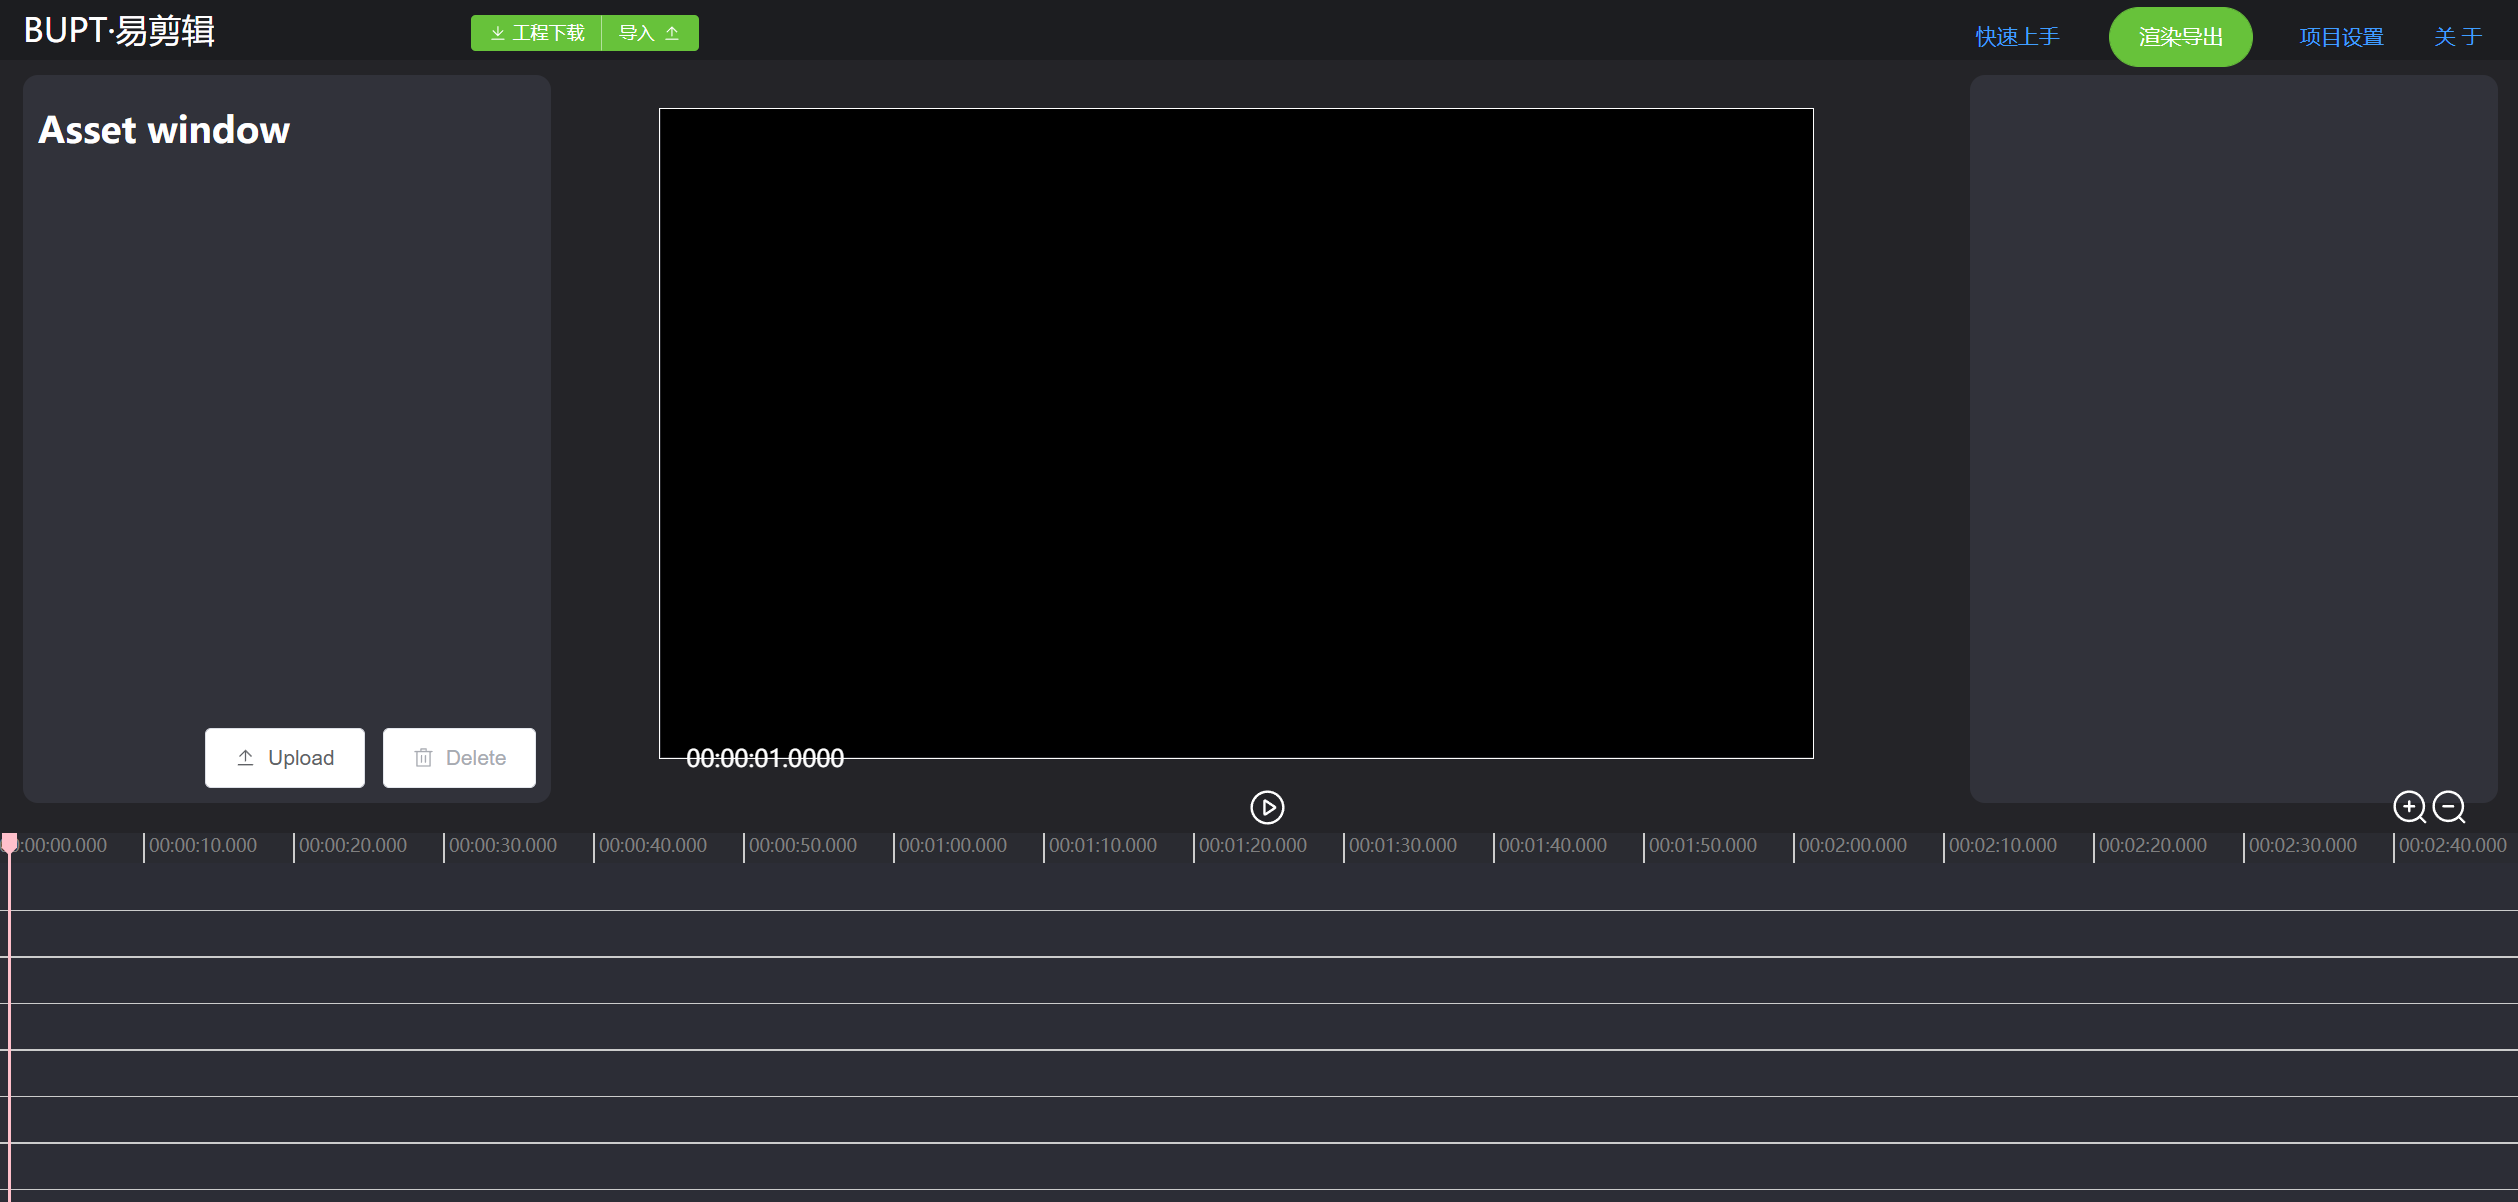Screen dimensions: 2518x1202
Task: Click the black video preview canvas
Action: 1236,432
